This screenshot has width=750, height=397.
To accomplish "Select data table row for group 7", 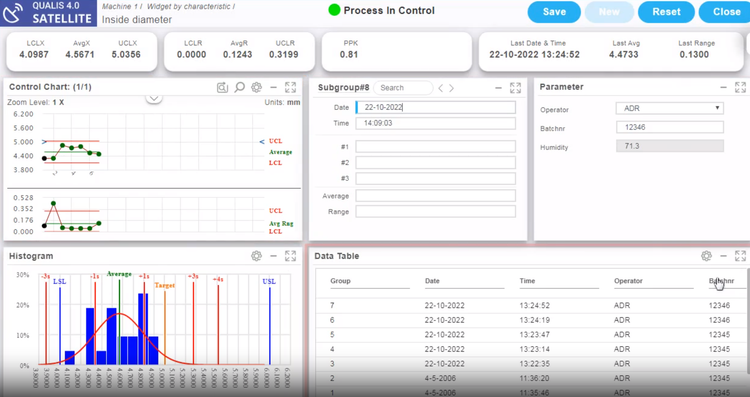I will tap(531, 306).
